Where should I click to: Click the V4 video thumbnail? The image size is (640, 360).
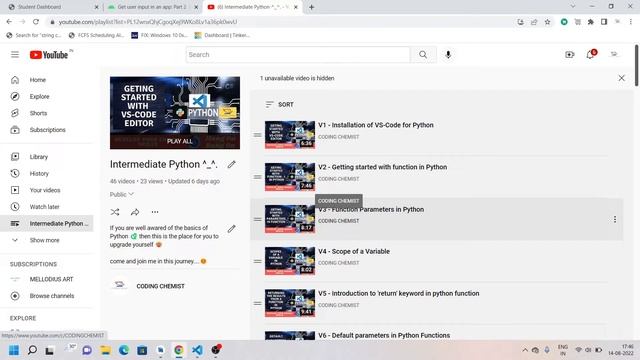tap(290, 261)
